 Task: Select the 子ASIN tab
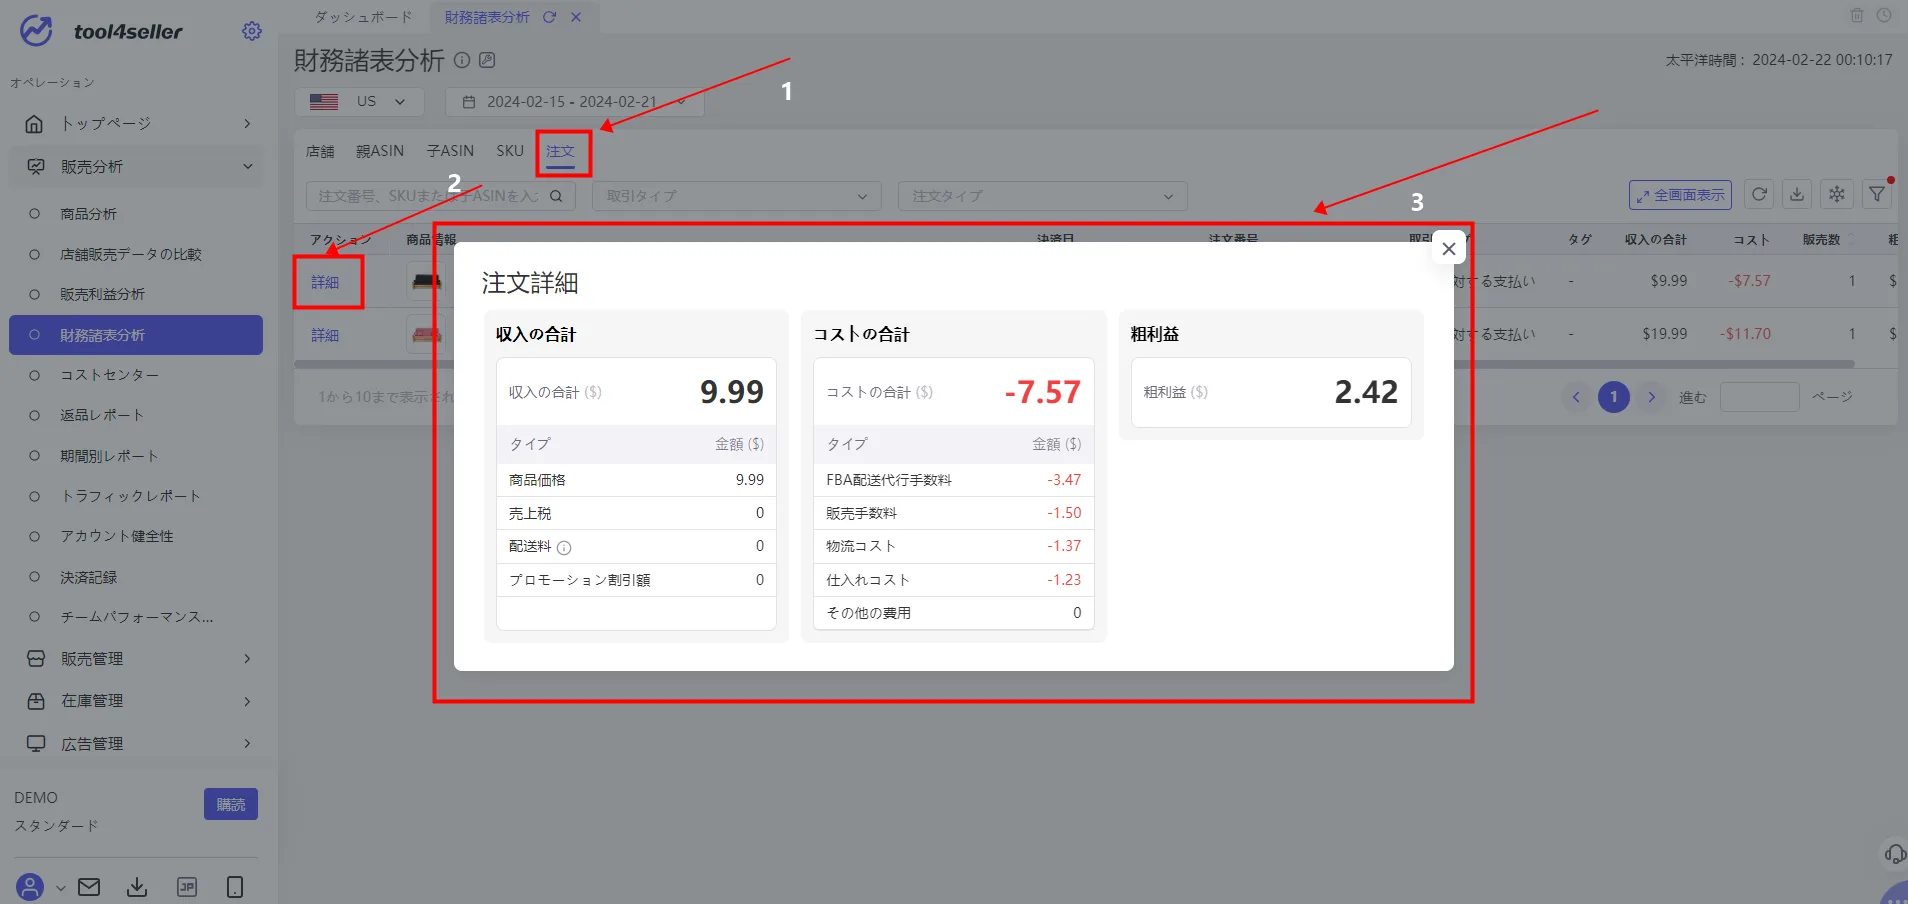point(450,151)
